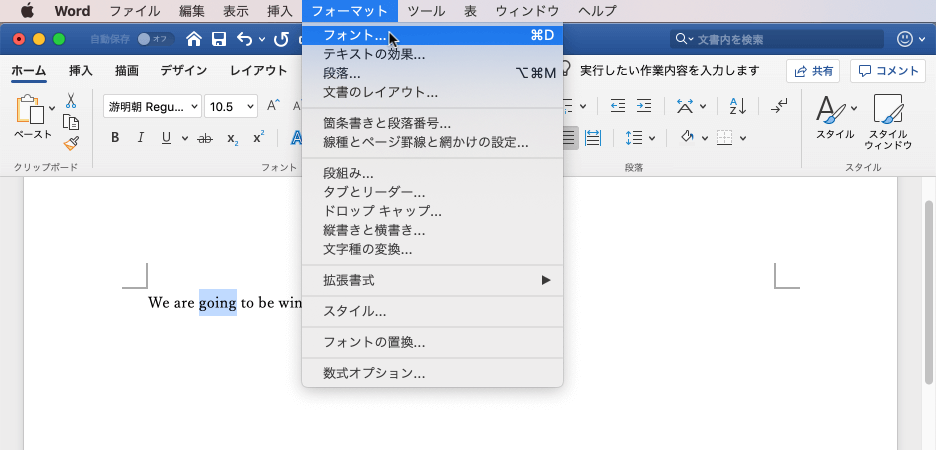The width and height of the screenshot is (936, 450).
Task: Choose フォント... from Format menu
Action: tap(432, 35)
